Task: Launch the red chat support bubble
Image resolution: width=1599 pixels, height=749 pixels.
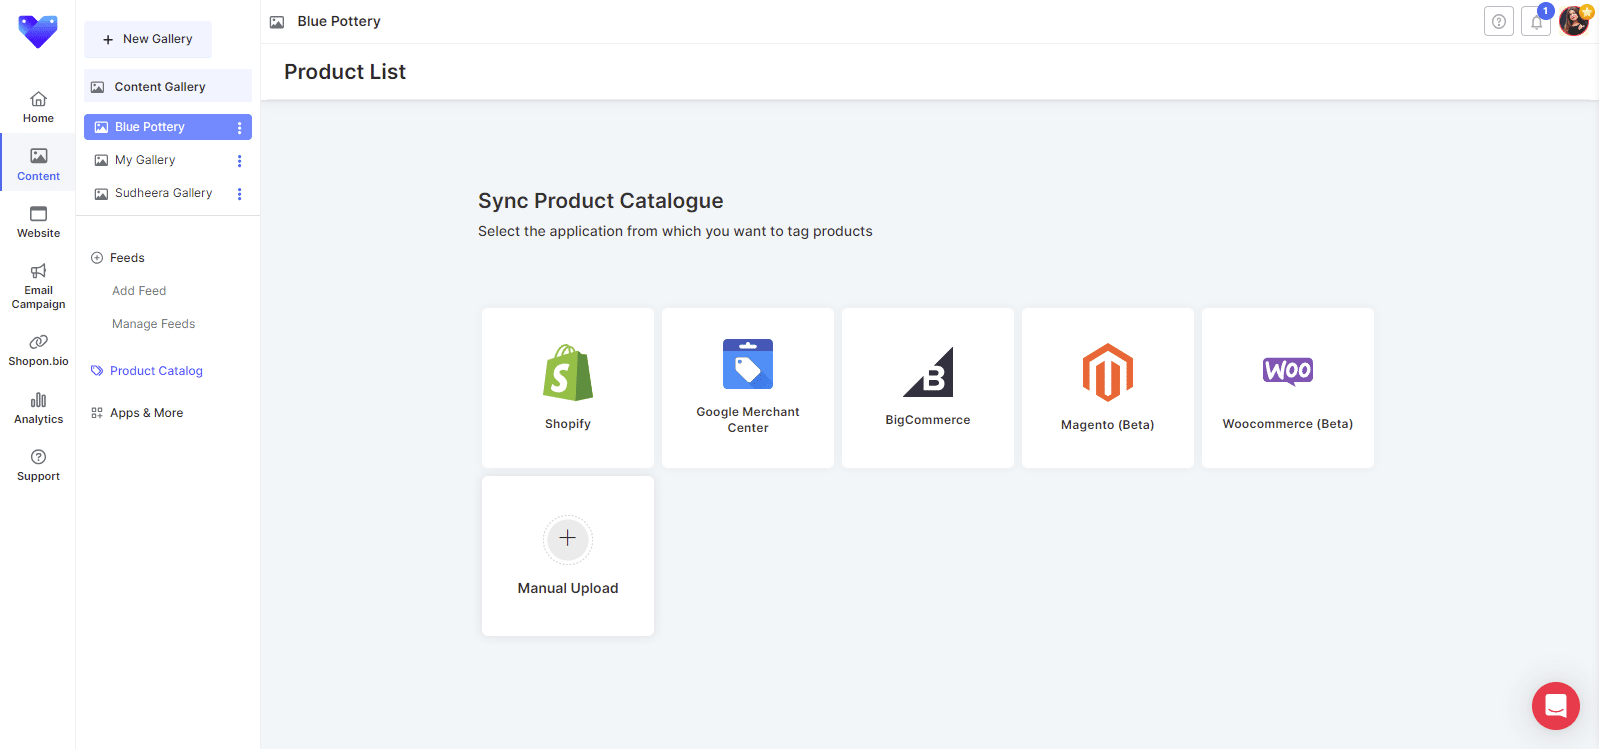Action: [1555, 706]
